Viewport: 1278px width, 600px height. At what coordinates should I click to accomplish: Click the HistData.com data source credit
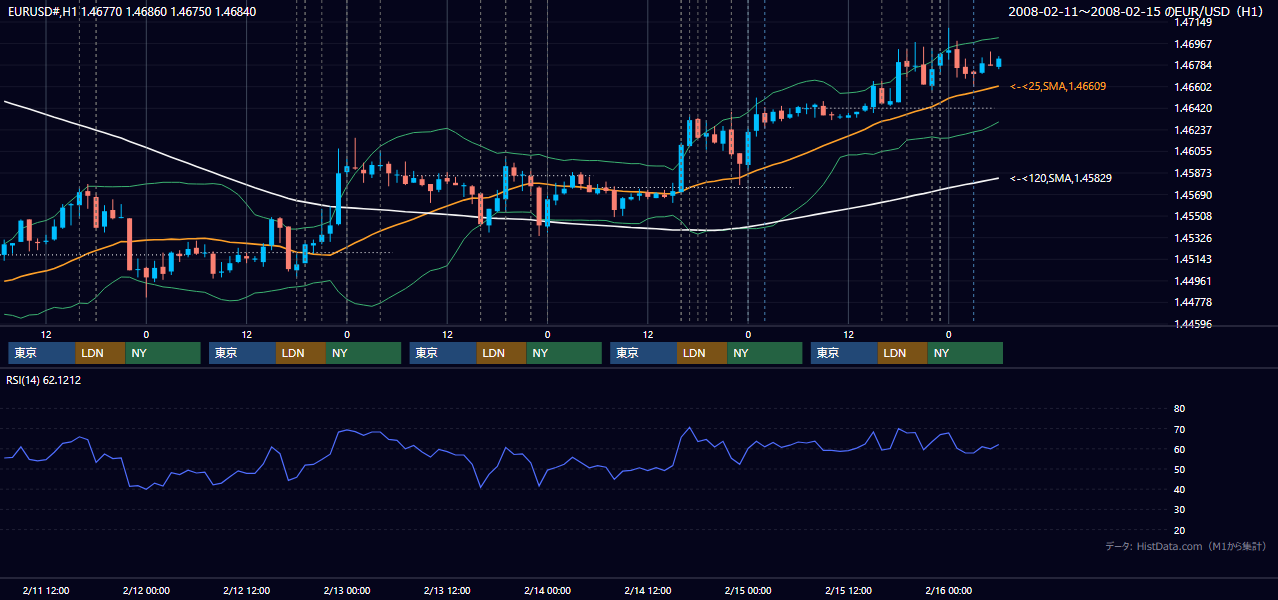(1186, 546)
